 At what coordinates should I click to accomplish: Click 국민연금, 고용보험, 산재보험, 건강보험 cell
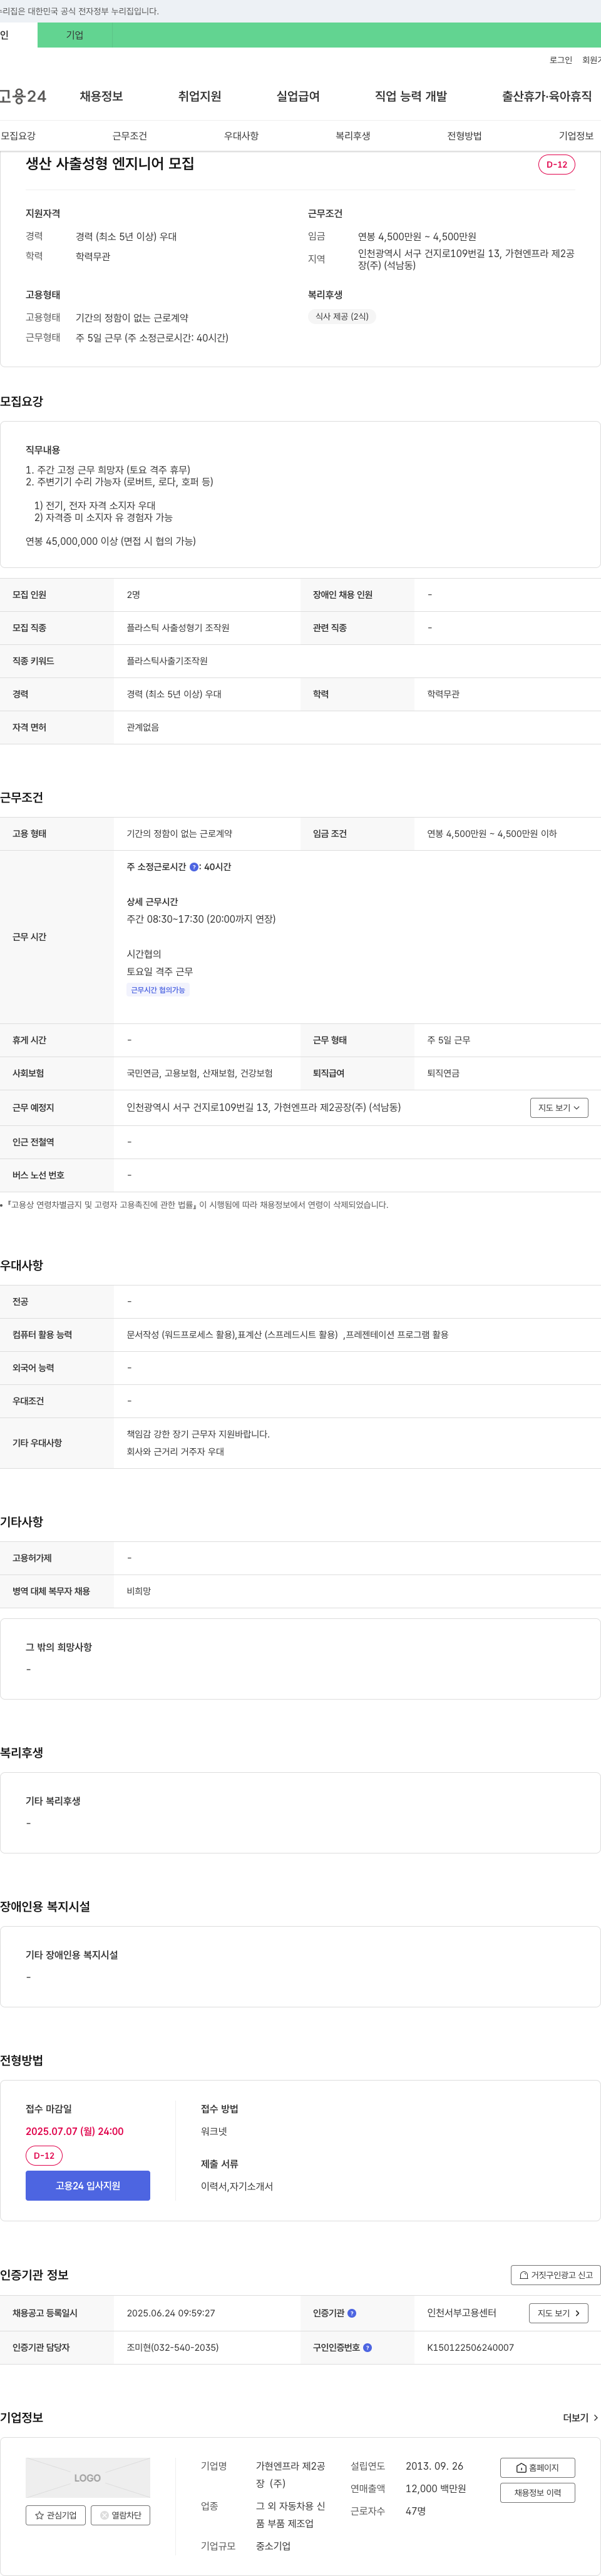(x=199, y=1073)
